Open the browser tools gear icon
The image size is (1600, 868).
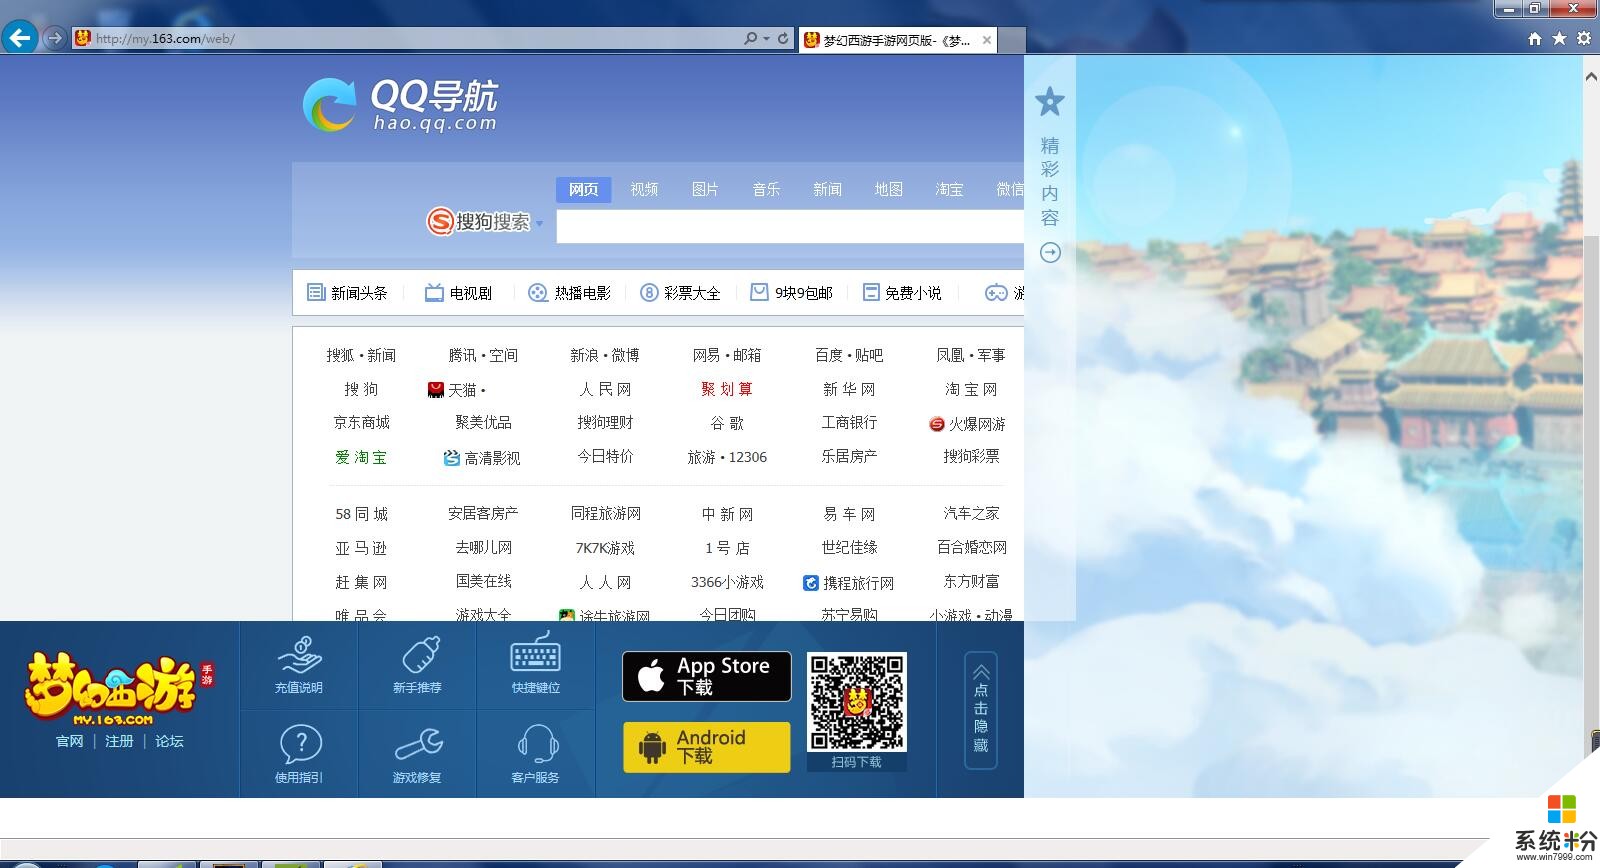click(x=1583, y=38)
